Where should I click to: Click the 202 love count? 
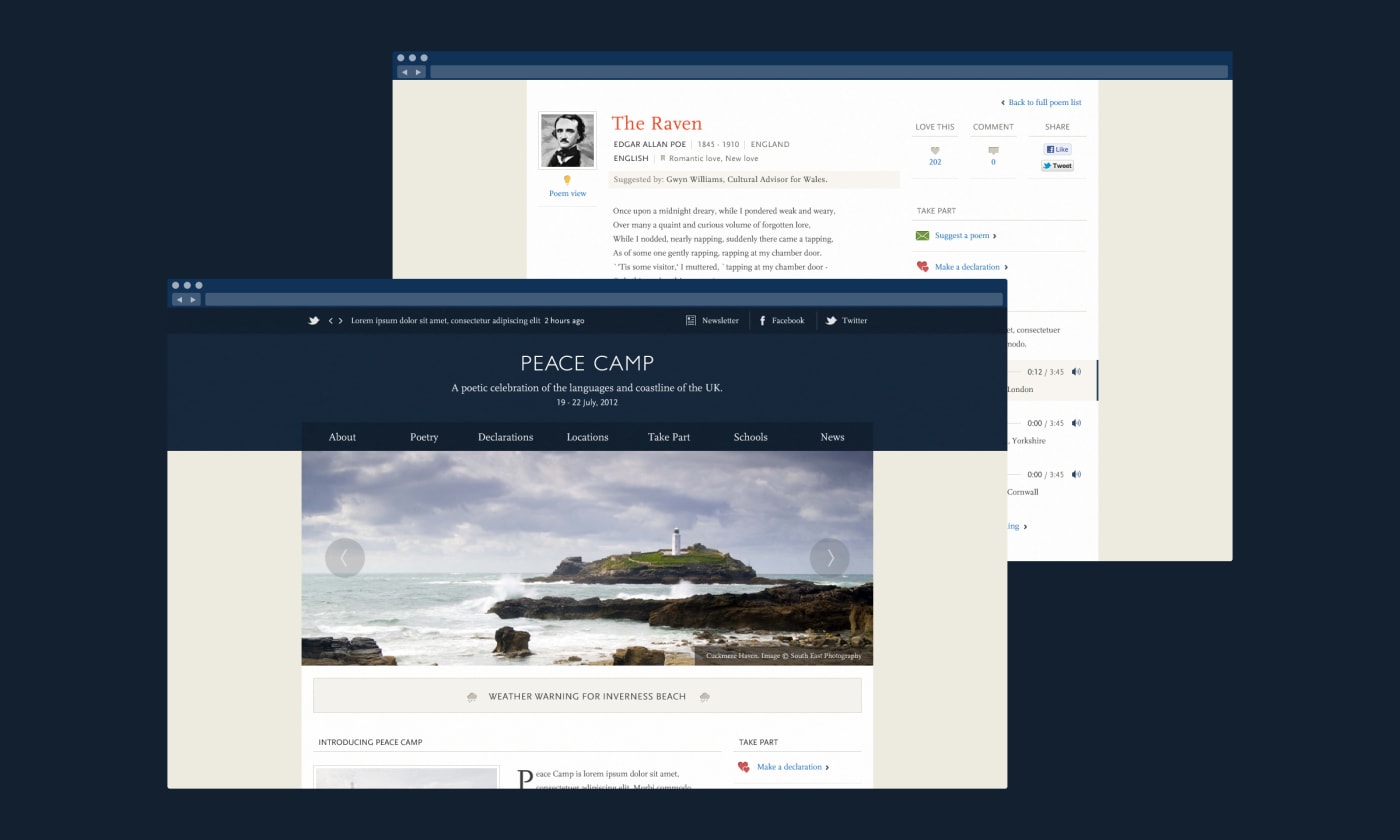[935, 162]
